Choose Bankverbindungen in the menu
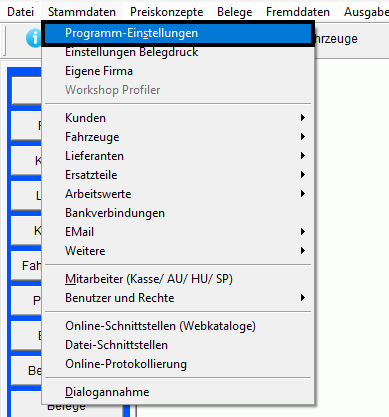This screenshot has width=389, height=417. (178, 213)
